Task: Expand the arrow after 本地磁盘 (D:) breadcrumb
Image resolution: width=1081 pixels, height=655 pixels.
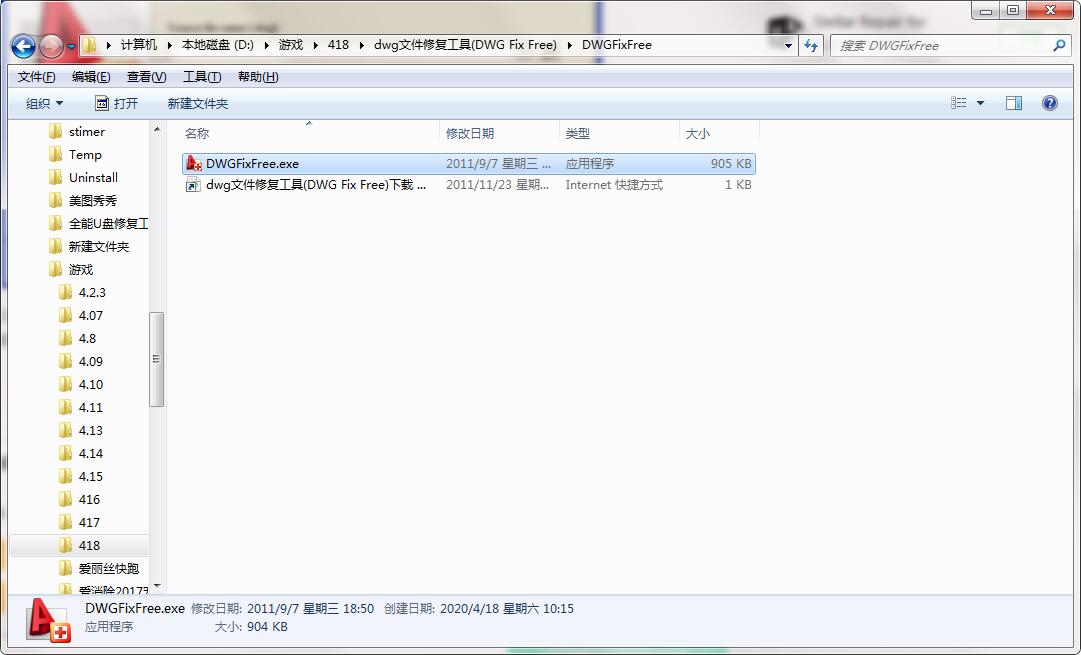Action: coord(266,45)
